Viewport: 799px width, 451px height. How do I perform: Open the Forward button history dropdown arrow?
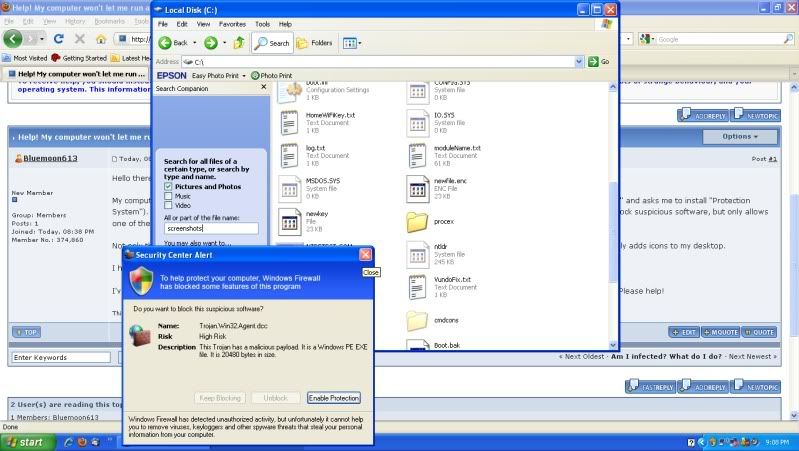(225, 43)
